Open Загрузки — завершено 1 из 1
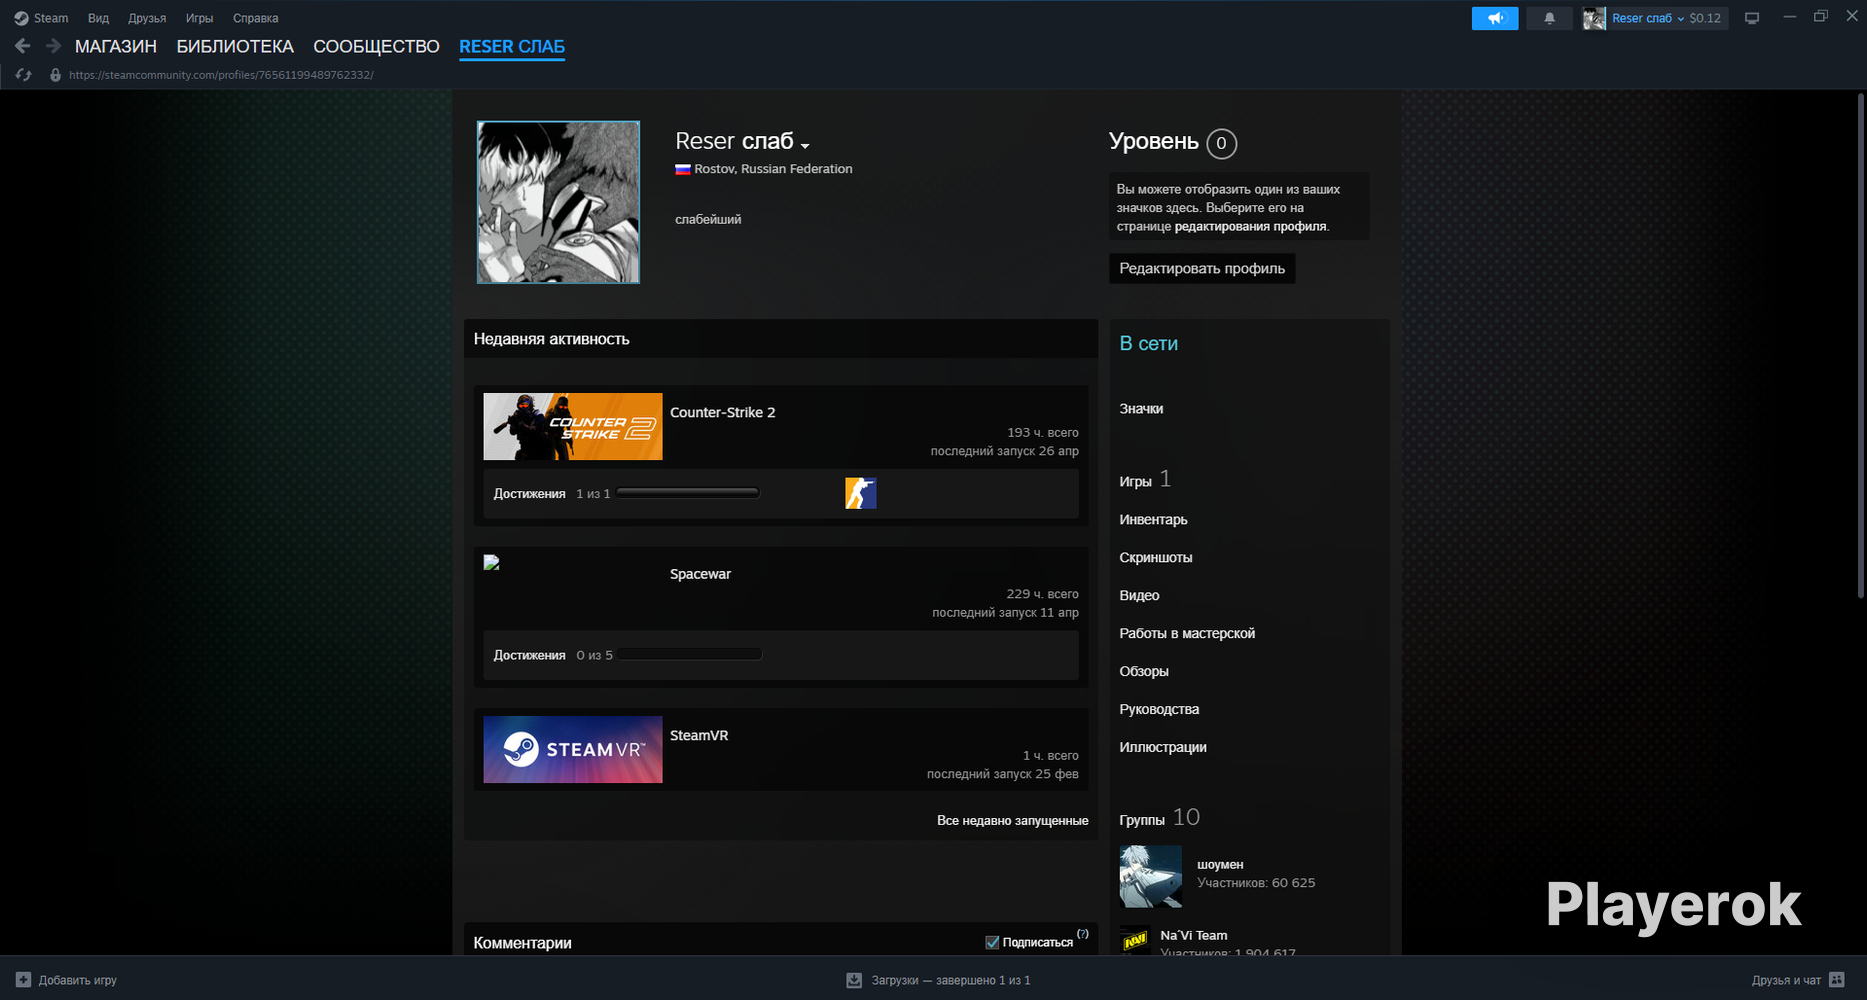Screen dimensions: 1867x1000 (951, 981)
